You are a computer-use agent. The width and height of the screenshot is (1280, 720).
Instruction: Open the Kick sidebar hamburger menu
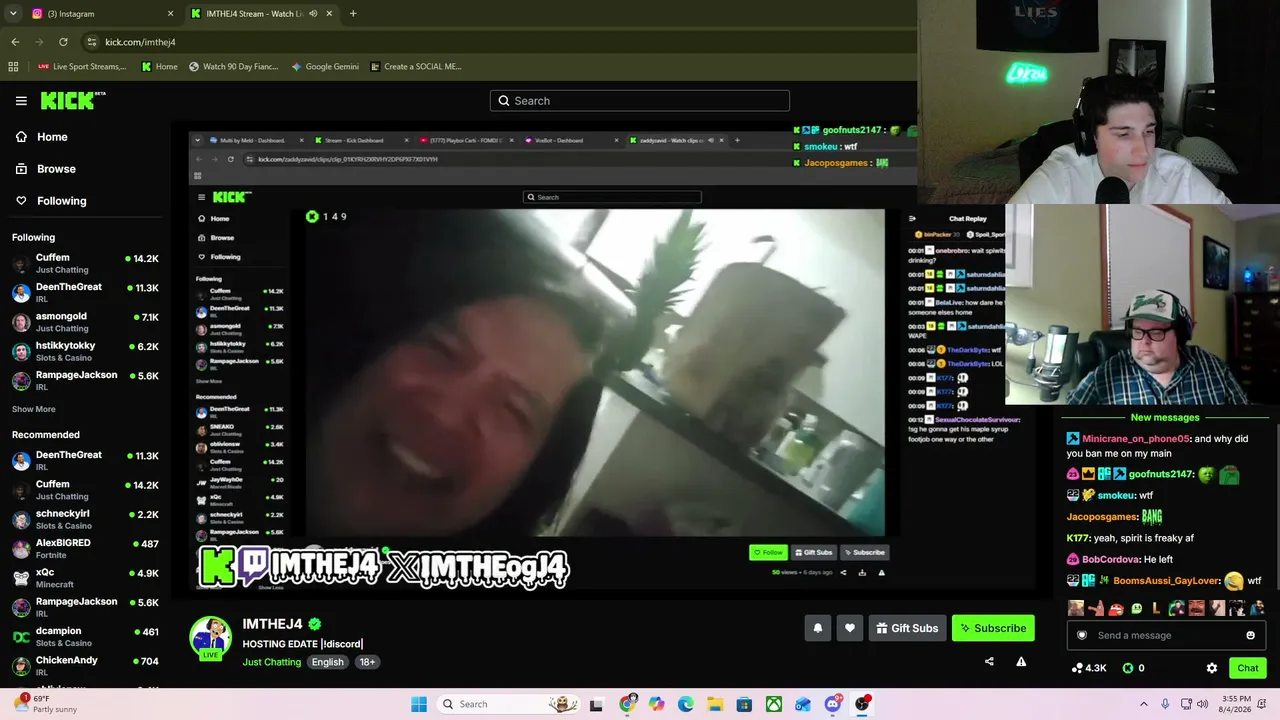click(x=21, y=101)
